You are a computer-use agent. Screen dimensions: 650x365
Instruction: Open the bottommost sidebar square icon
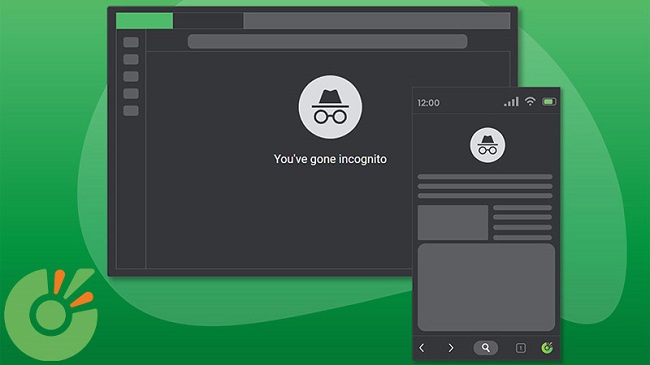pyautogui.click(x=131, y=111)
